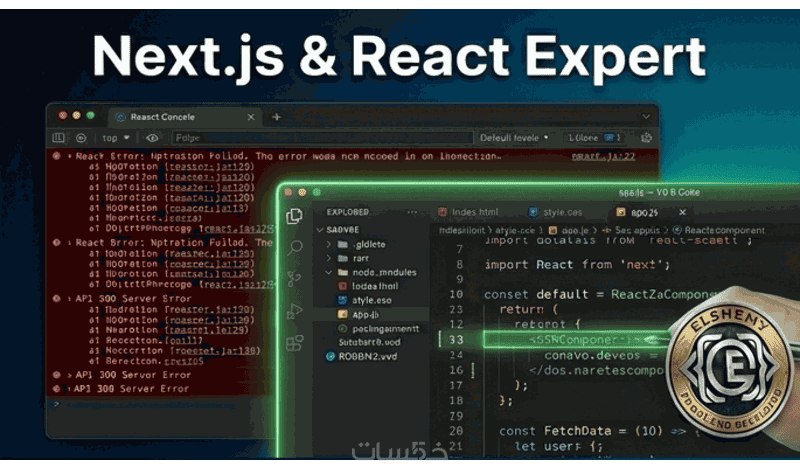Focus the console filter input field
This screenshot has width=800, height=470.
tap(322, 138)
